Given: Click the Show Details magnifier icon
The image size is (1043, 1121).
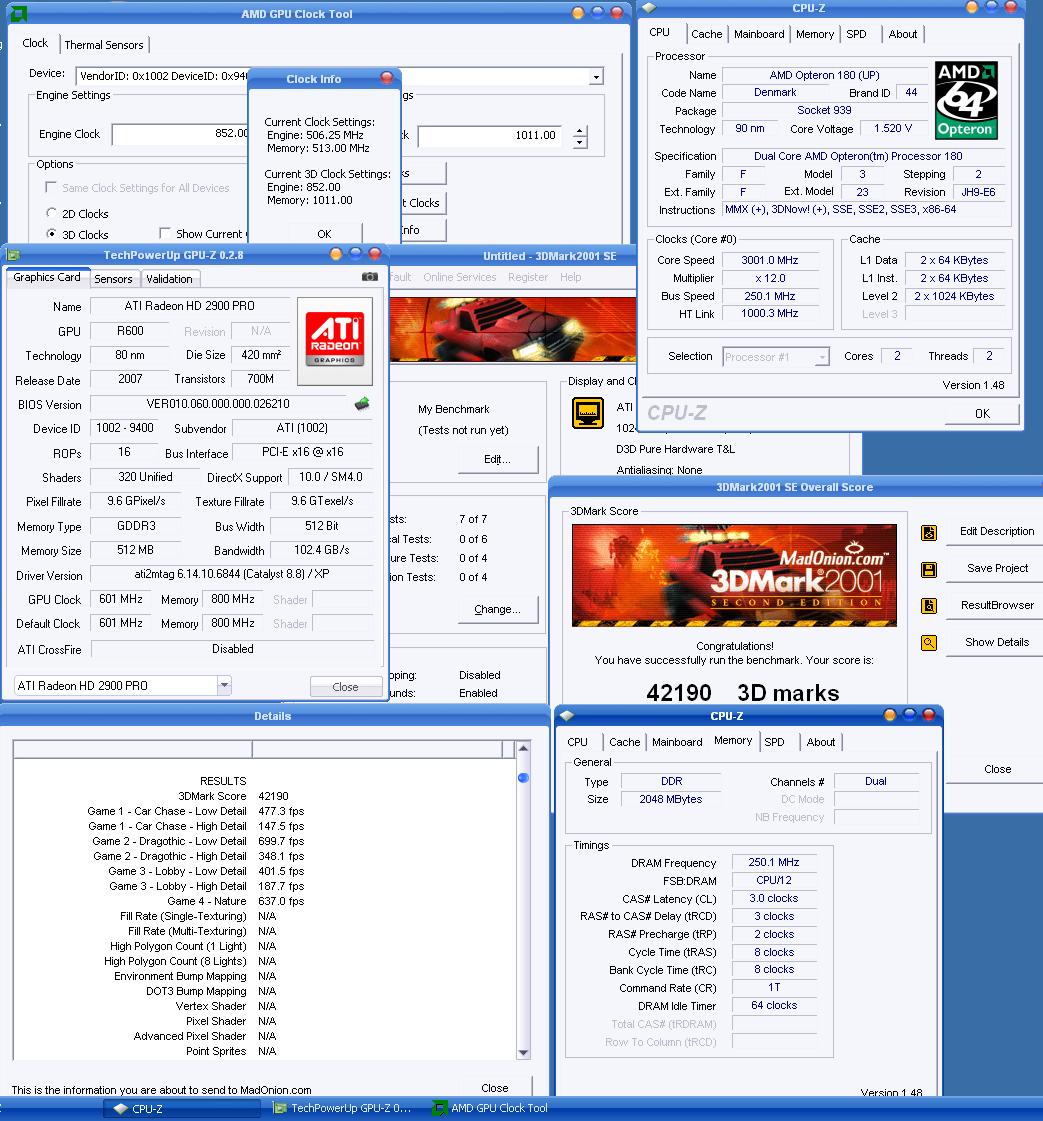Looking at the screenshot, I should point(929,643).
